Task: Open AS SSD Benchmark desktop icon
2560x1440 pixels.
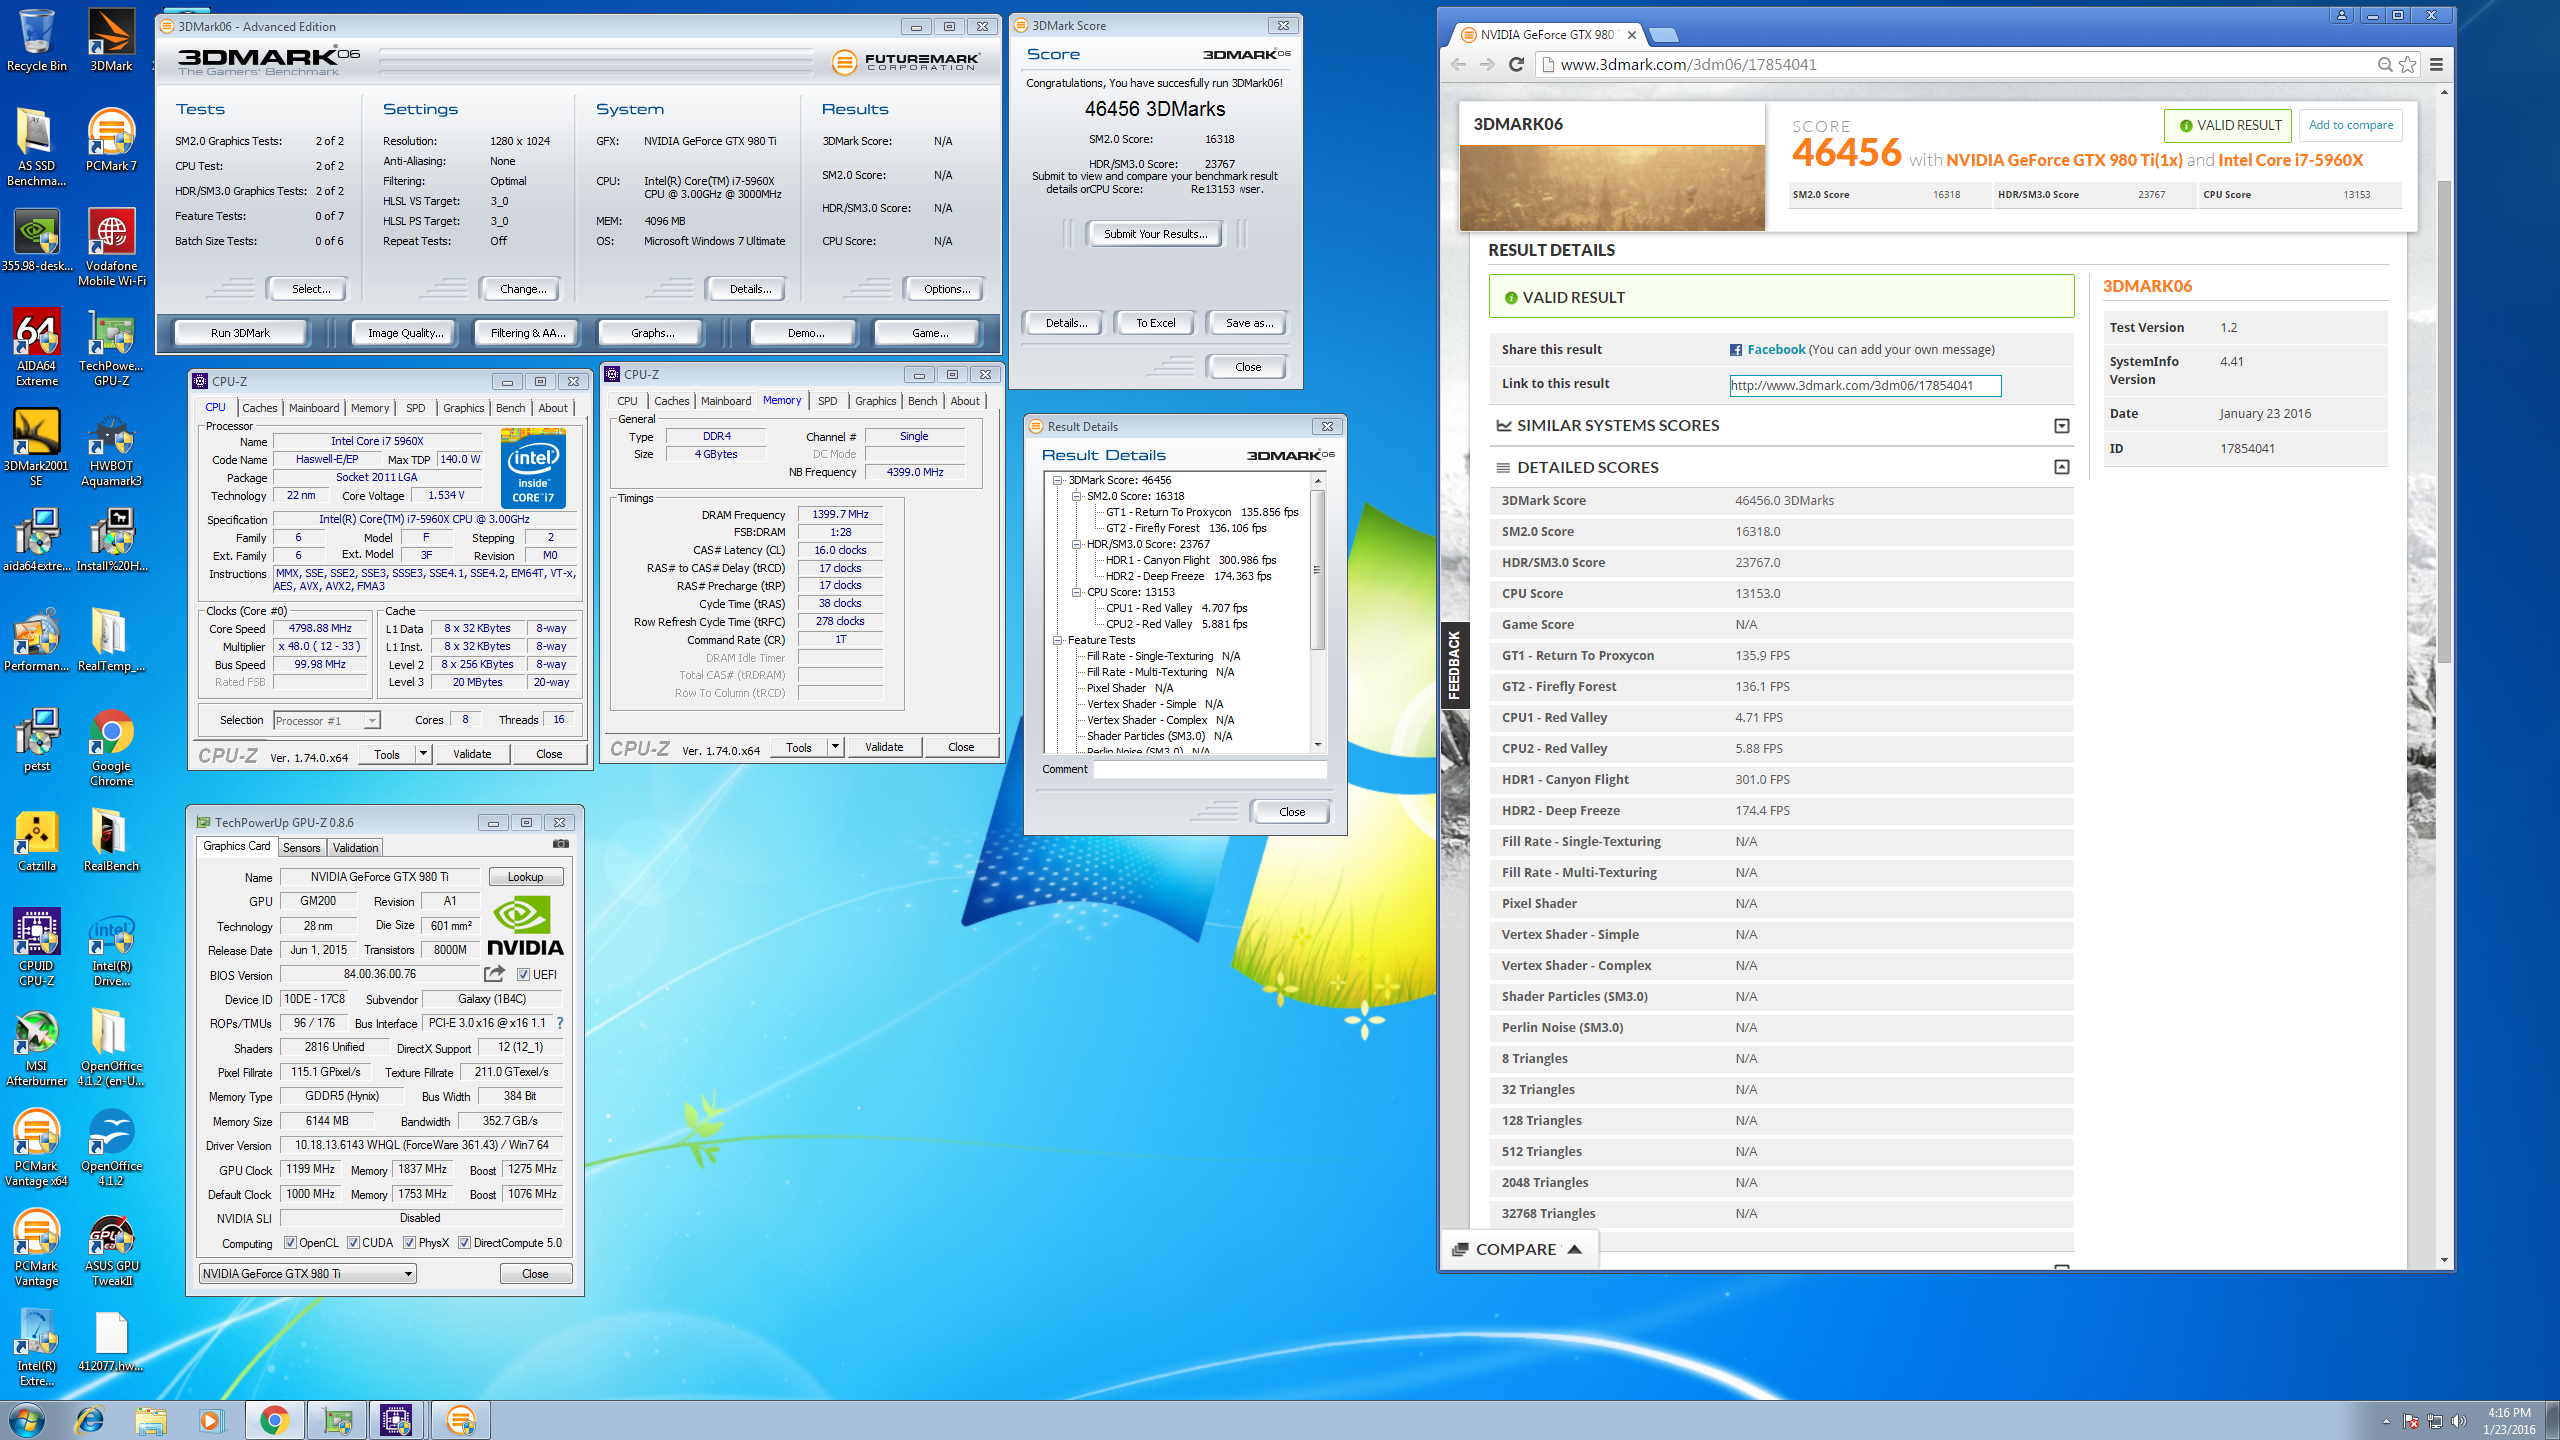Action: (37, 147)
